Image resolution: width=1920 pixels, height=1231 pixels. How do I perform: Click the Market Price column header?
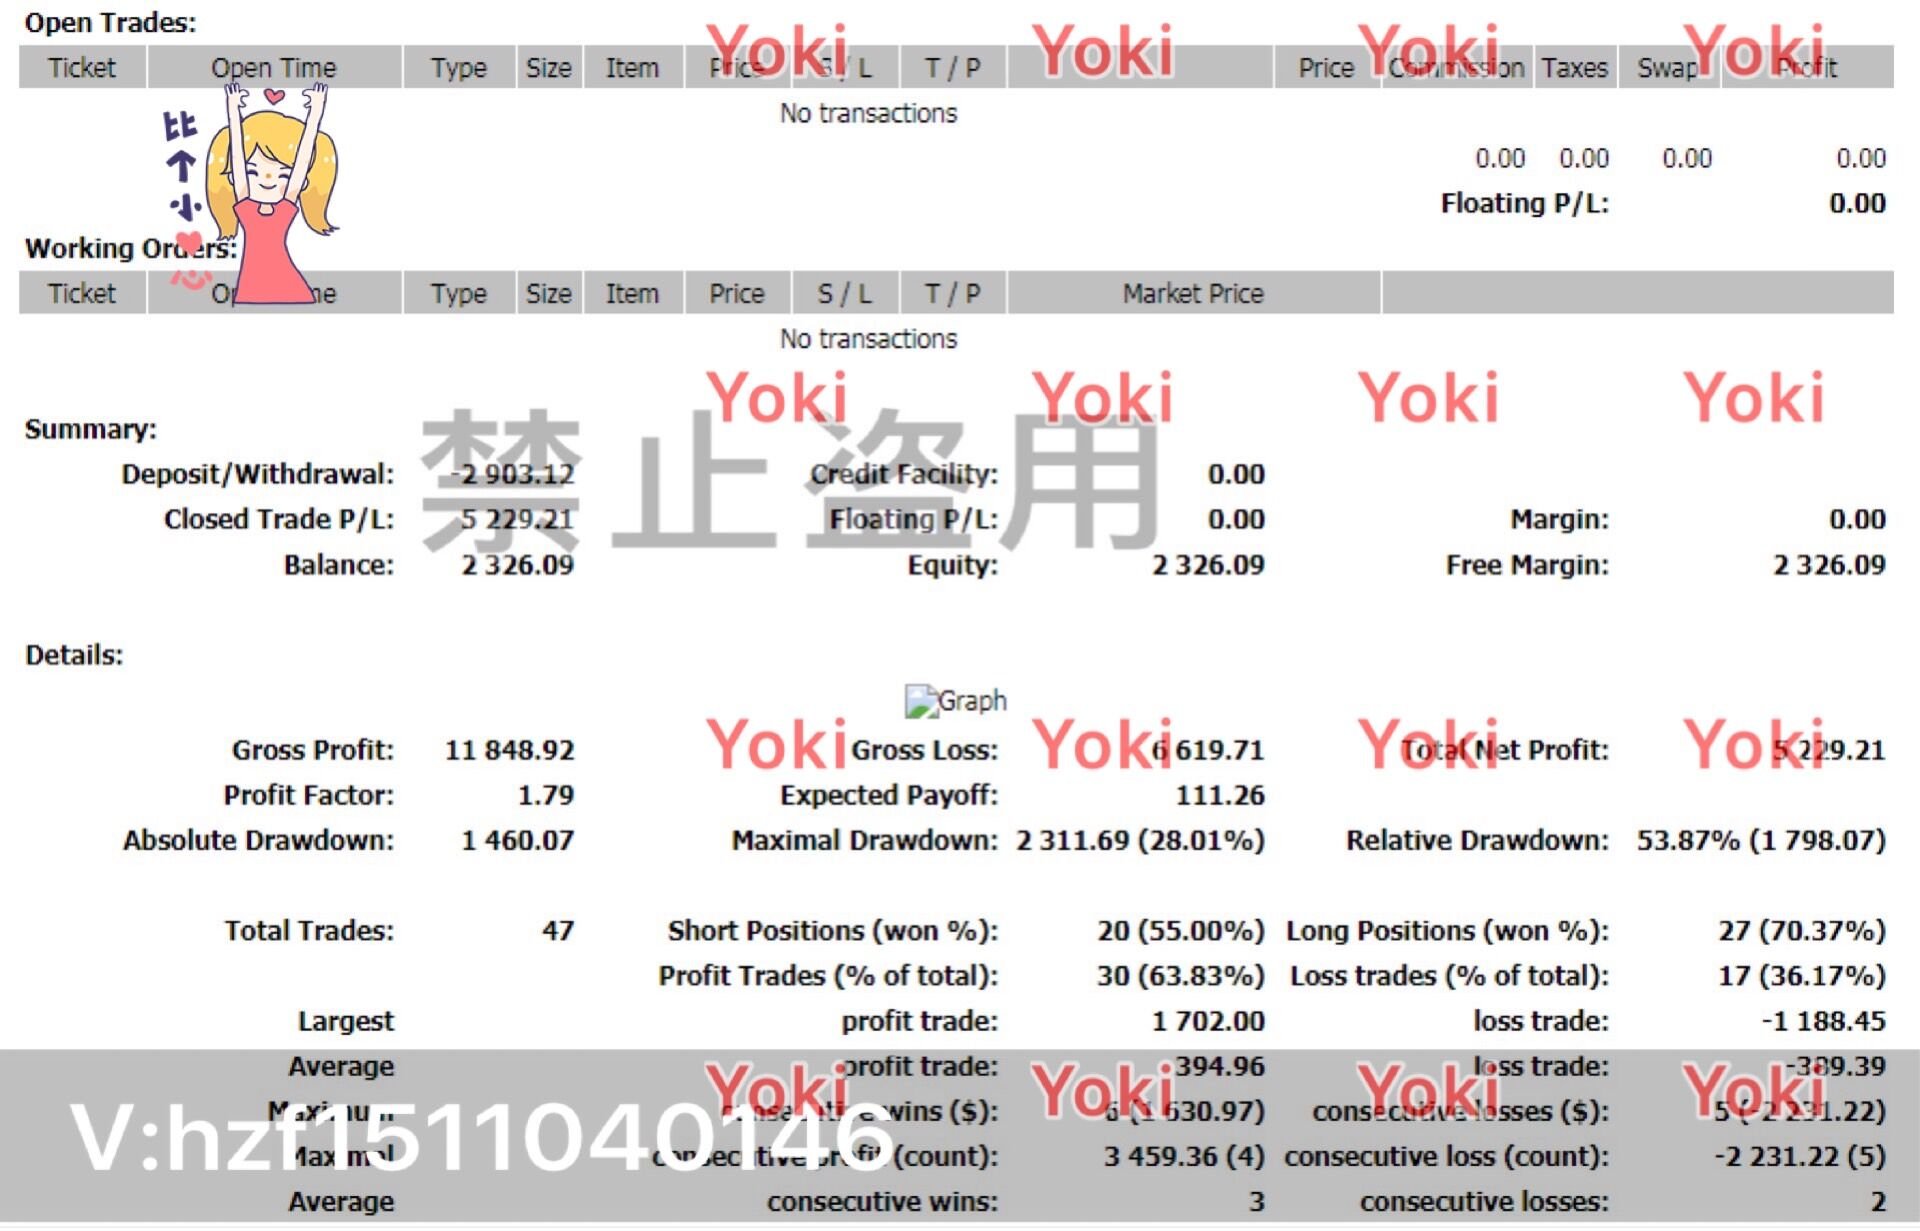(x=1193, y=293)
